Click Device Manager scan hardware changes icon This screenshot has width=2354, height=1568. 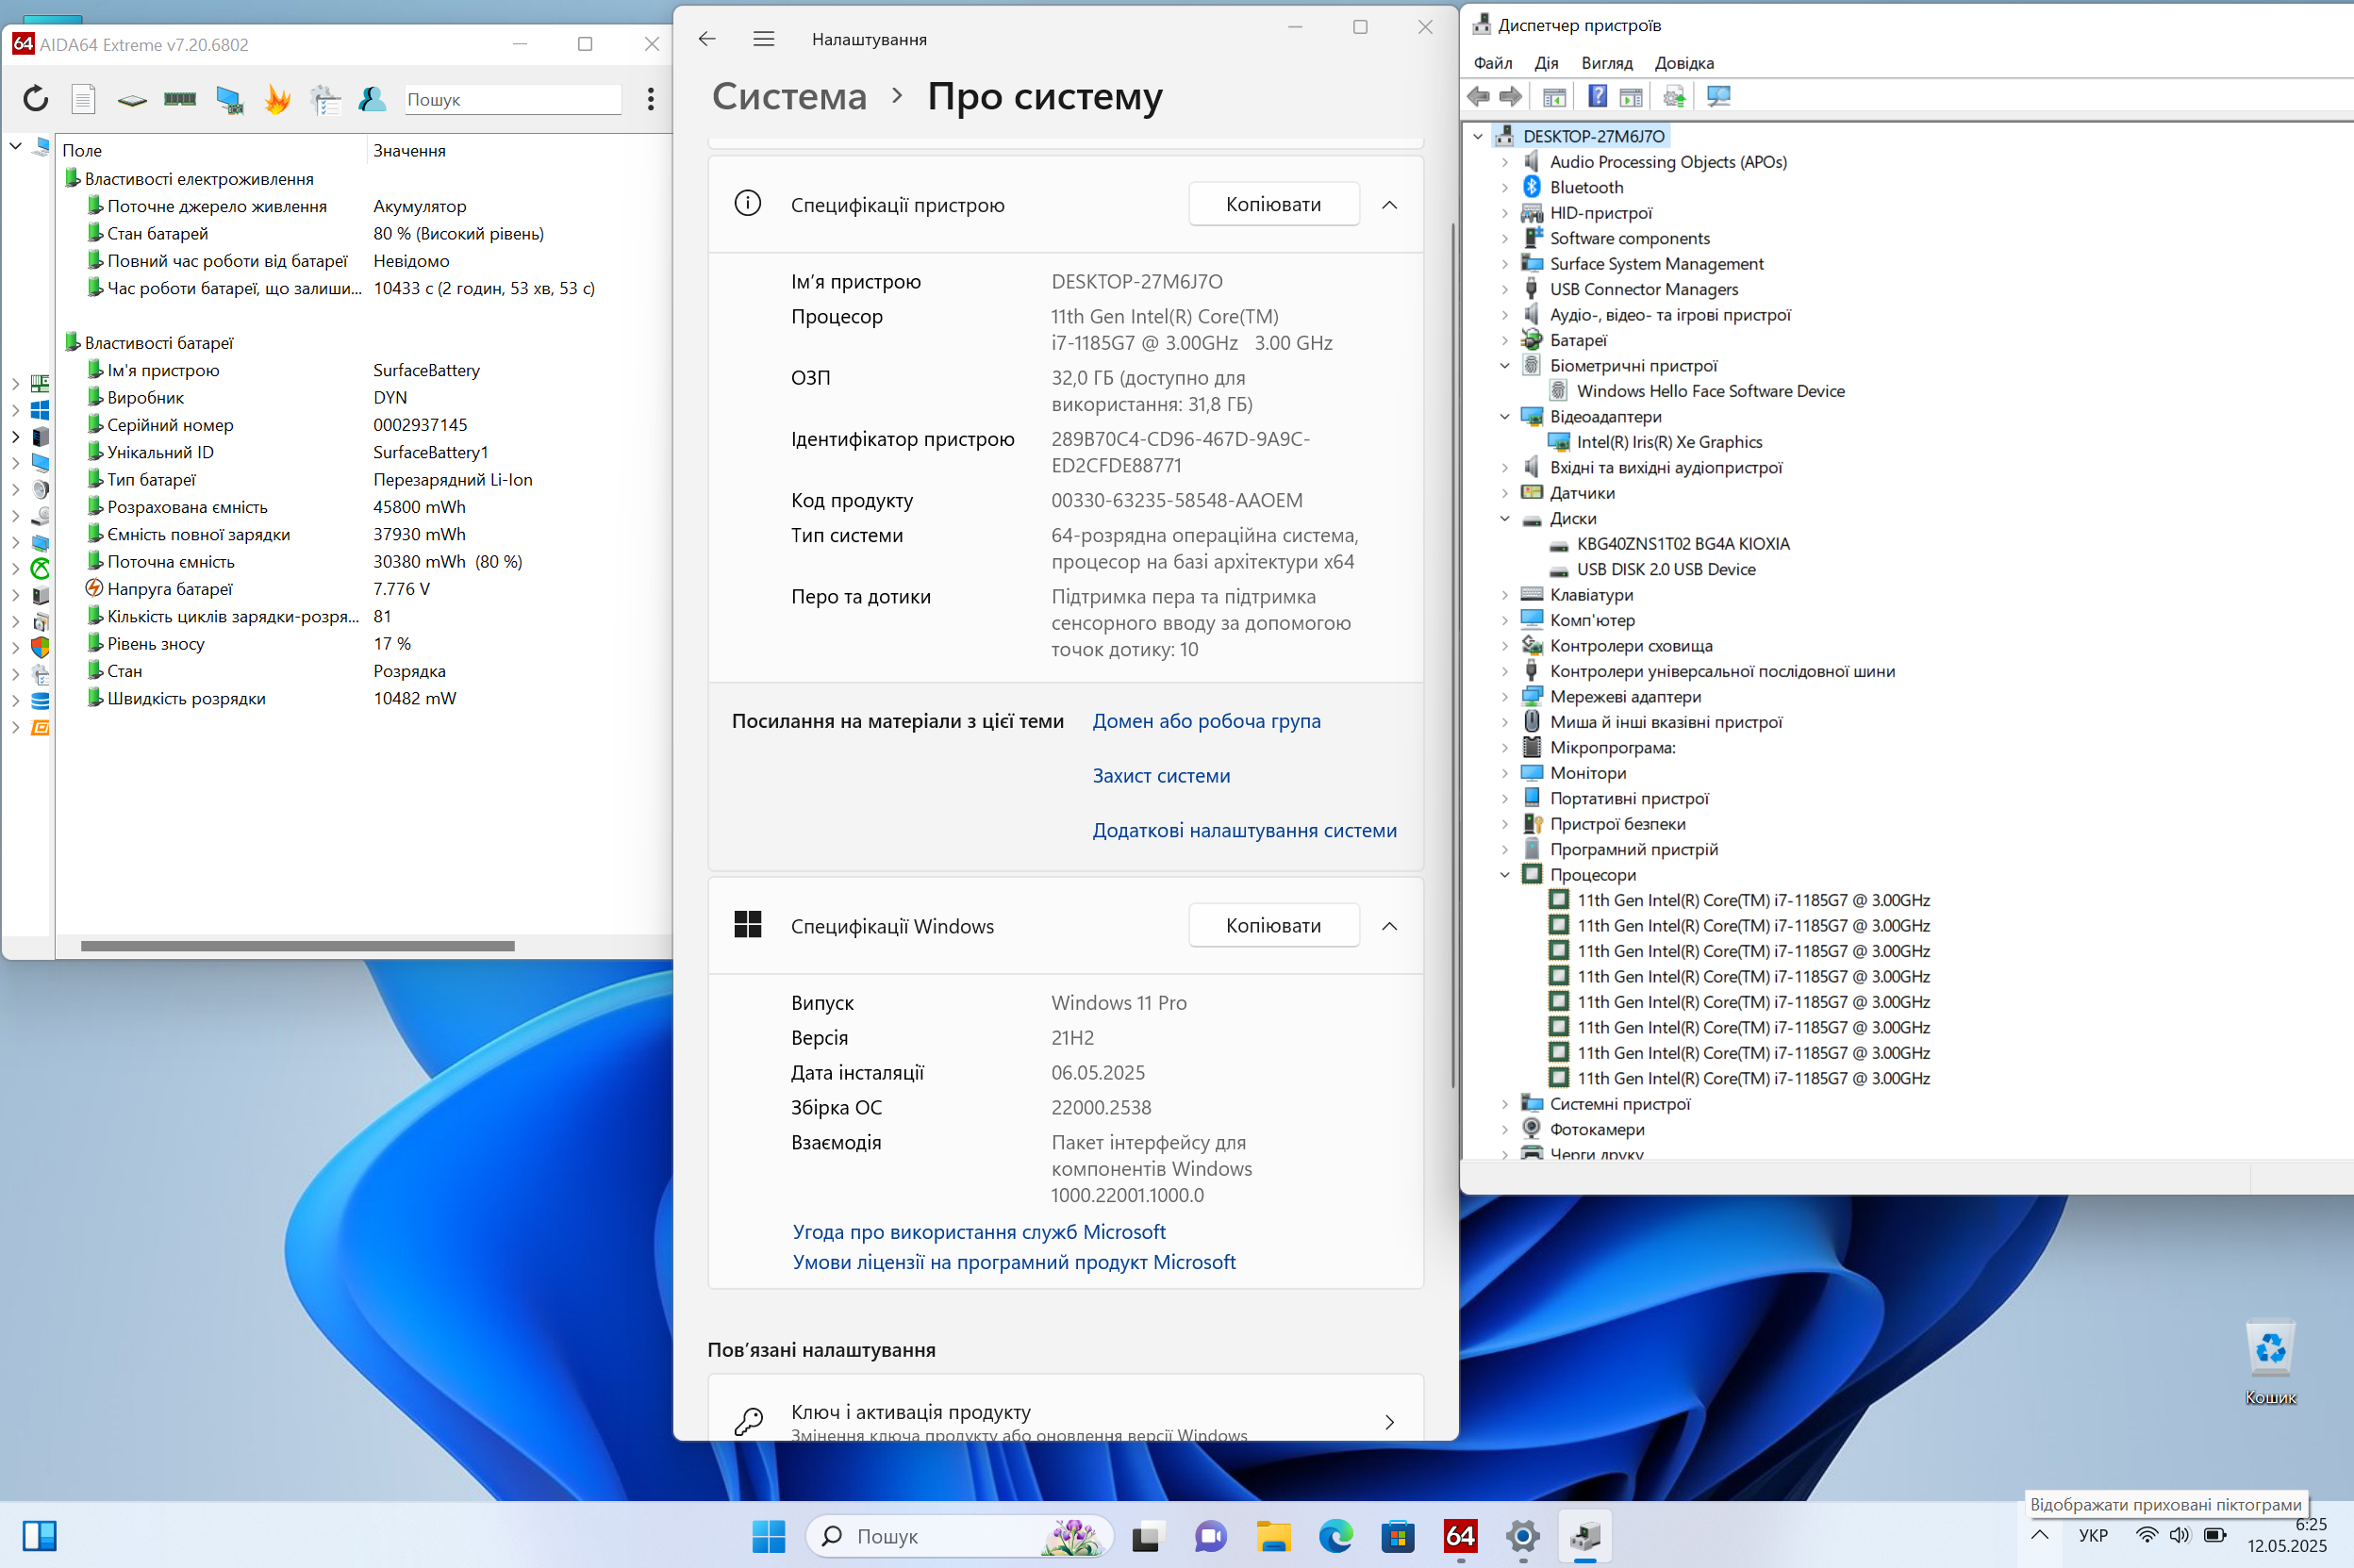coord(1674,96)
